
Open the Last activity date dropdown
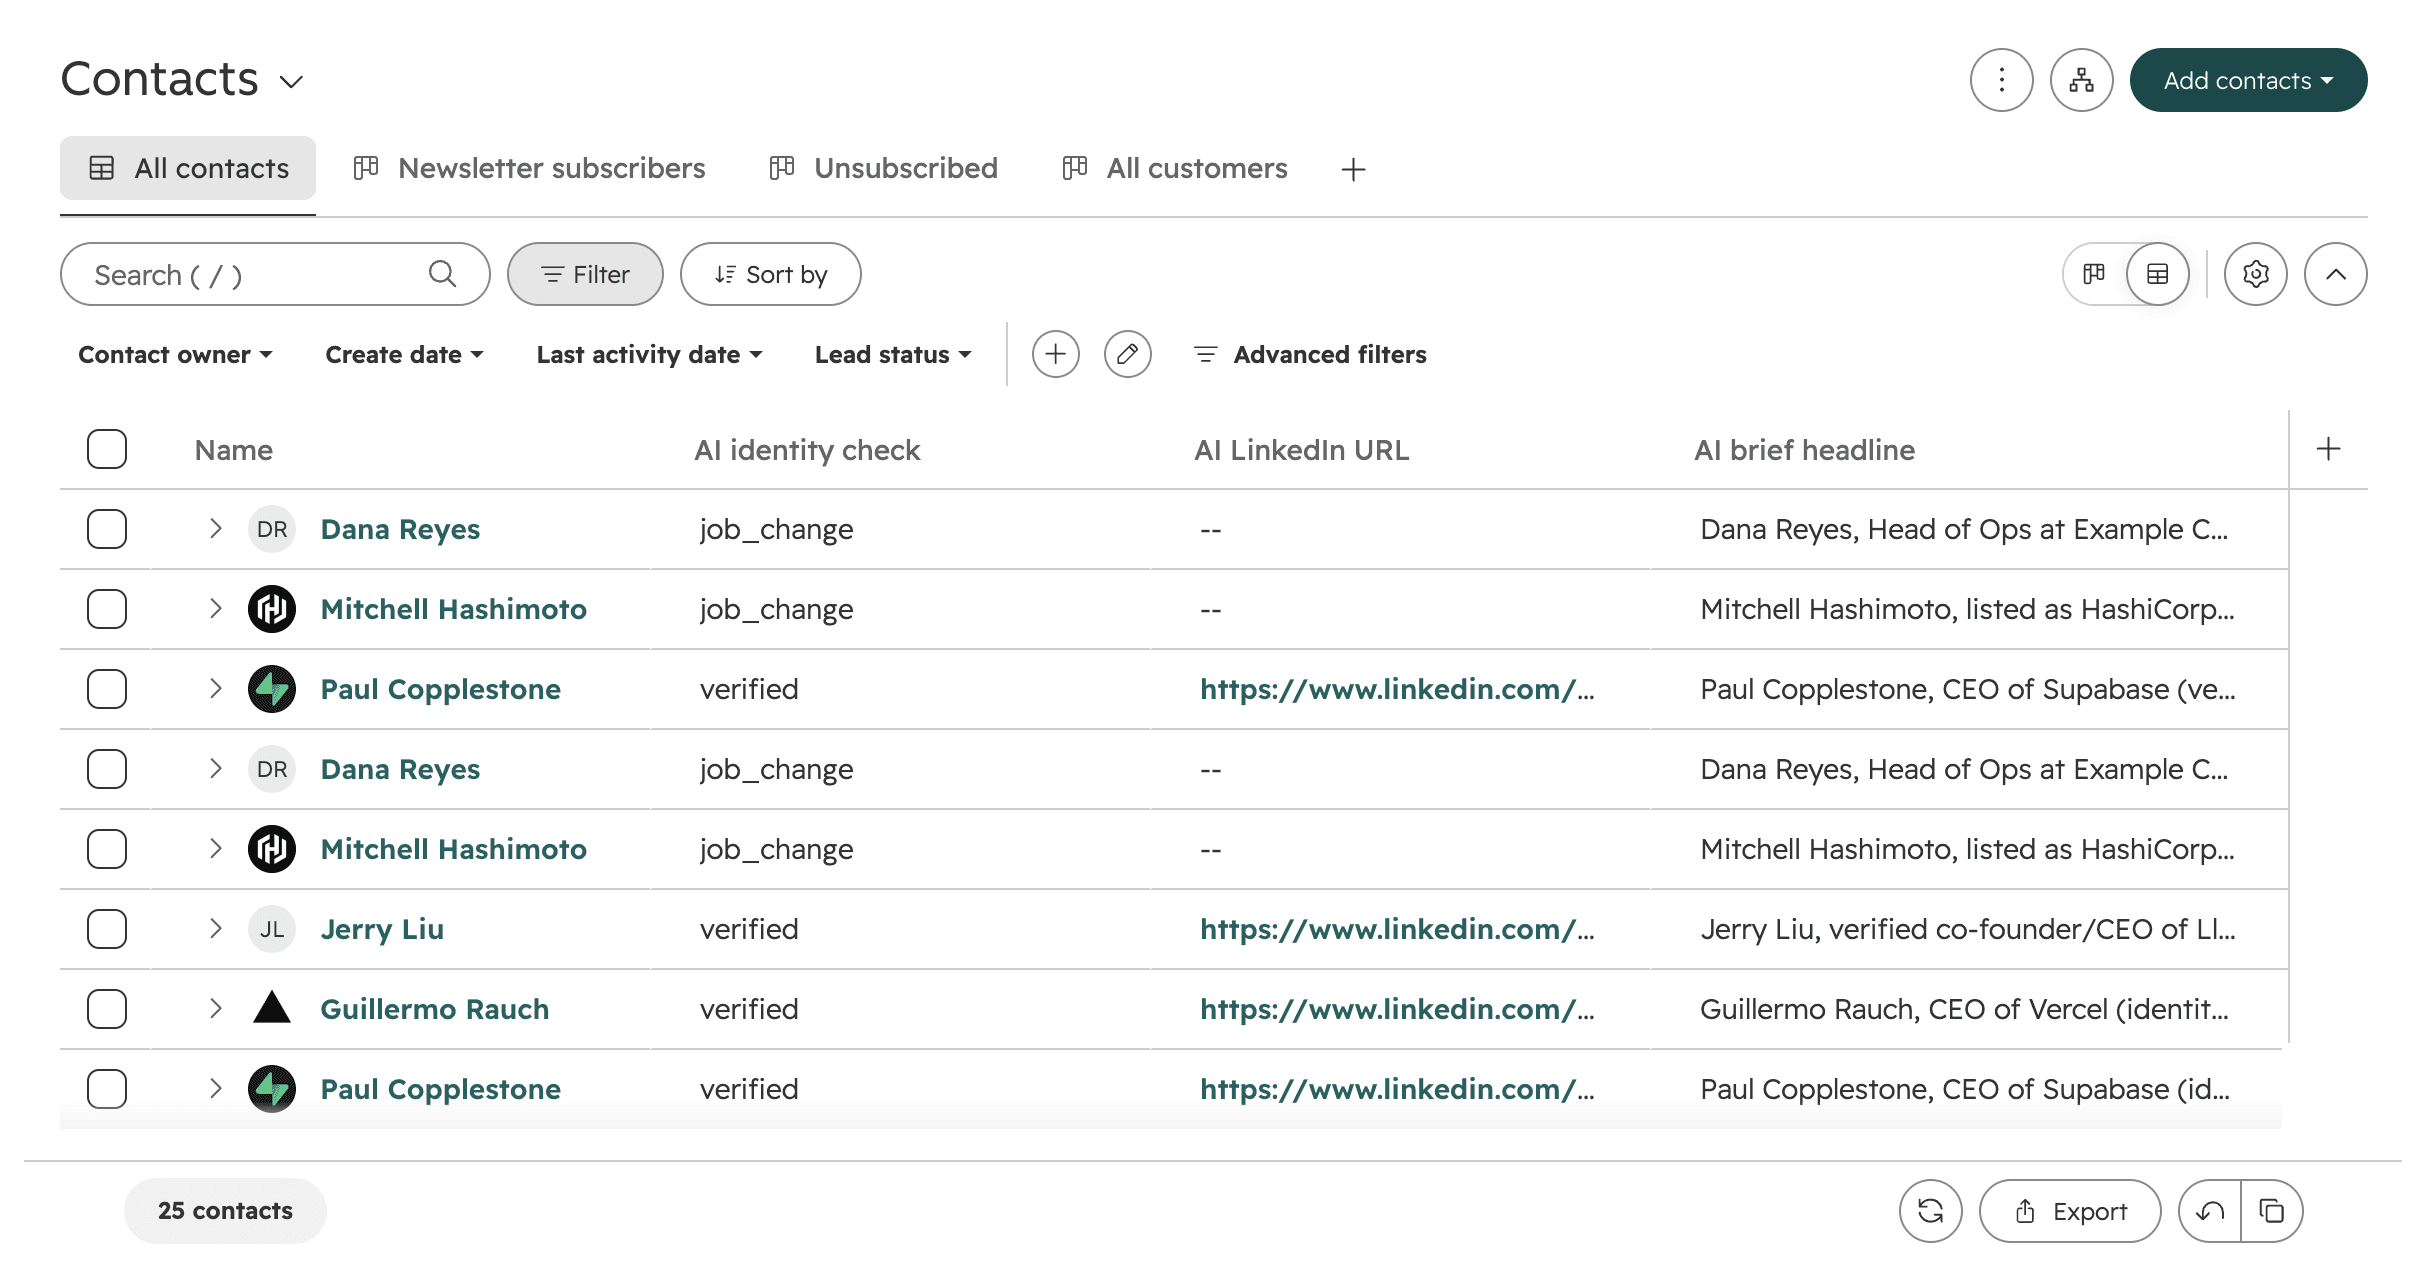[x=649, y=354]
